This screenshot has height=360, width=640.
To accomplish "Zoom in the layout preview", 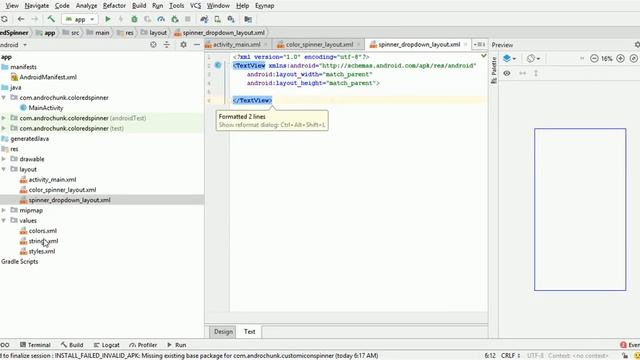I will [x=620, y=59].
